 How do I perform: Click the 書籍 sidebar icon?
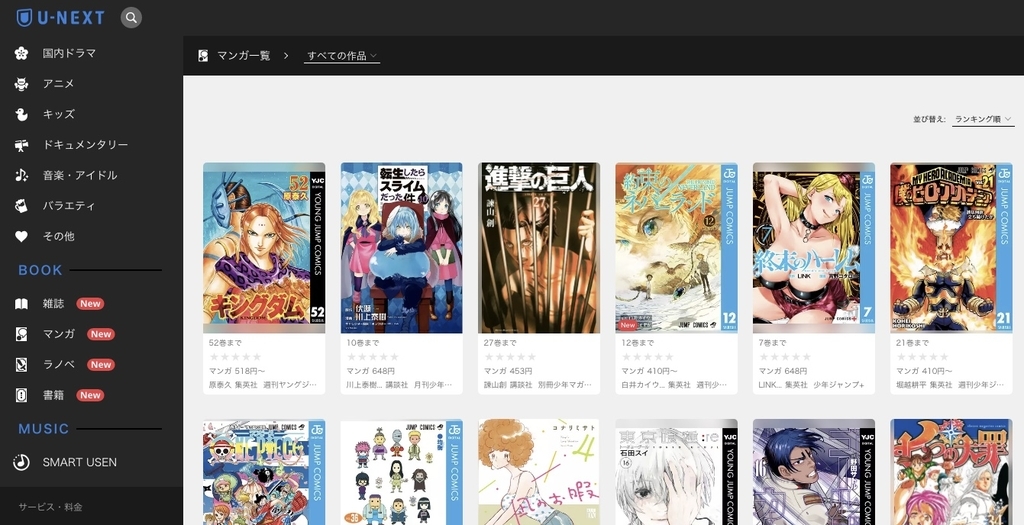pos(22,395)
